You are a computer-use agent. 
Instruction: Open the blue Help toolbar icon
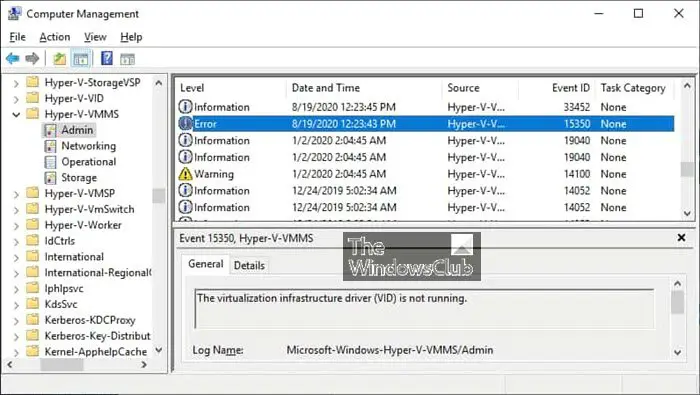point(107,58)
